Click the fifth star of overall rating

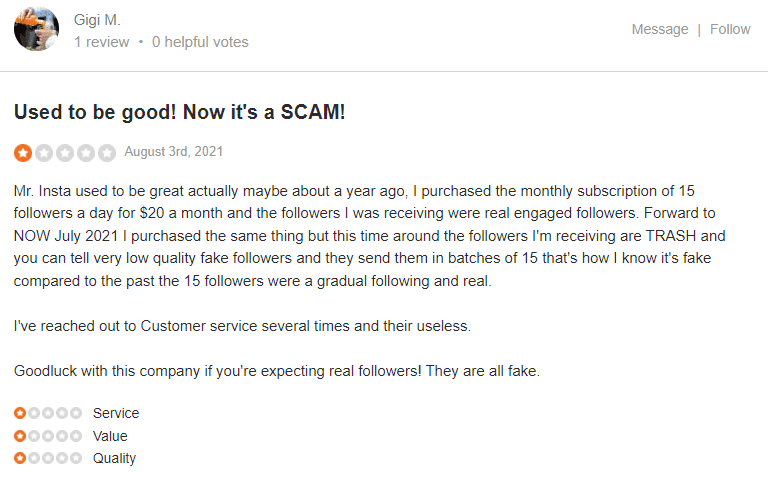pos(107,153)
